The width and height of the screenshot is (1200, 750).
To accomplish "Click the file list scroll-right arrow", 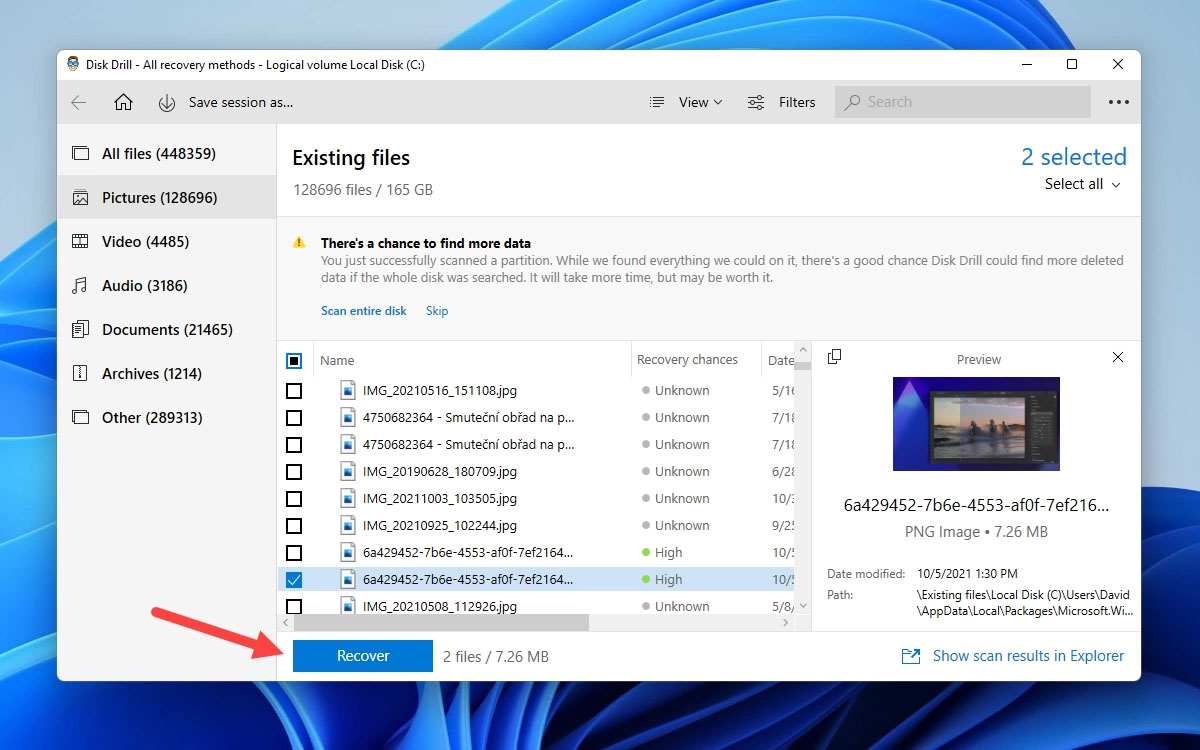I will click(786, 623).
